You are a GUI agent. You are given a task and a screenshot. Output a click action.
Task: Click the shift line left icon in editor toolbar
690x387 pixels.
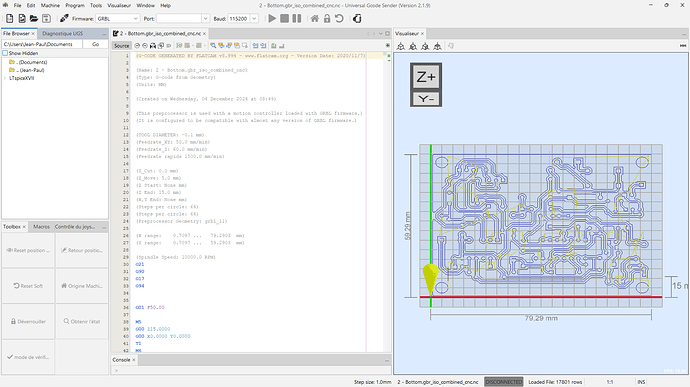coord(255,45)
